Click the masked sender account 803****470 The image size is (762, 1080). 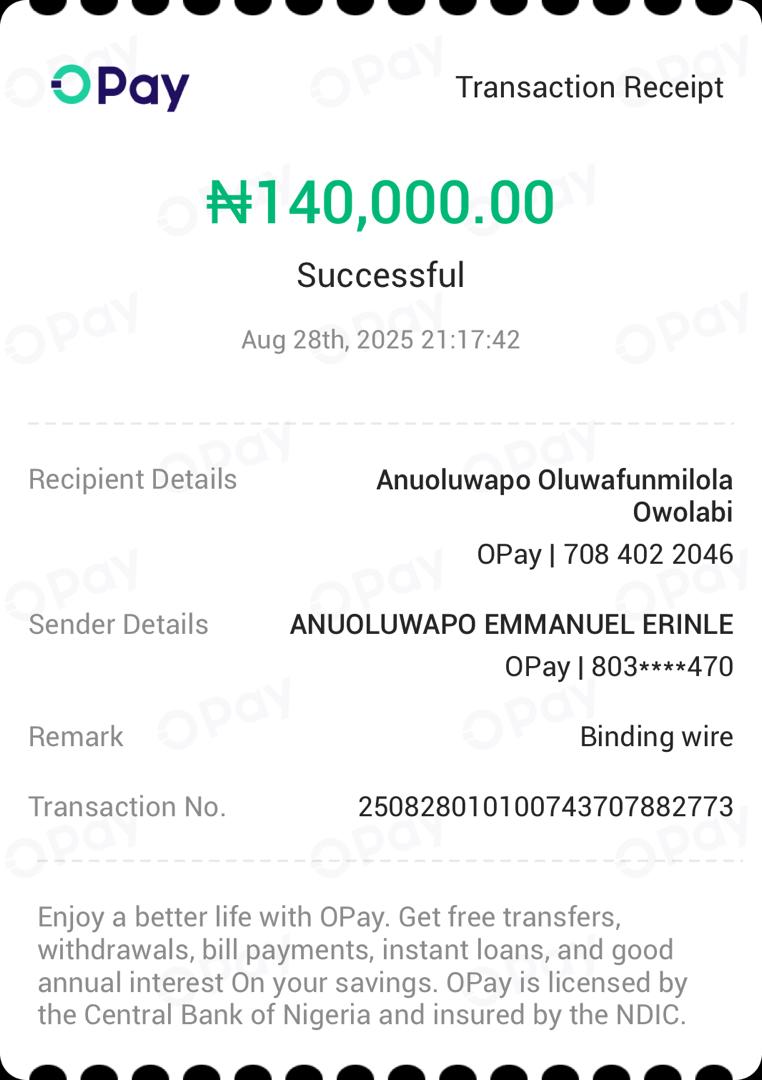(662, 667)
